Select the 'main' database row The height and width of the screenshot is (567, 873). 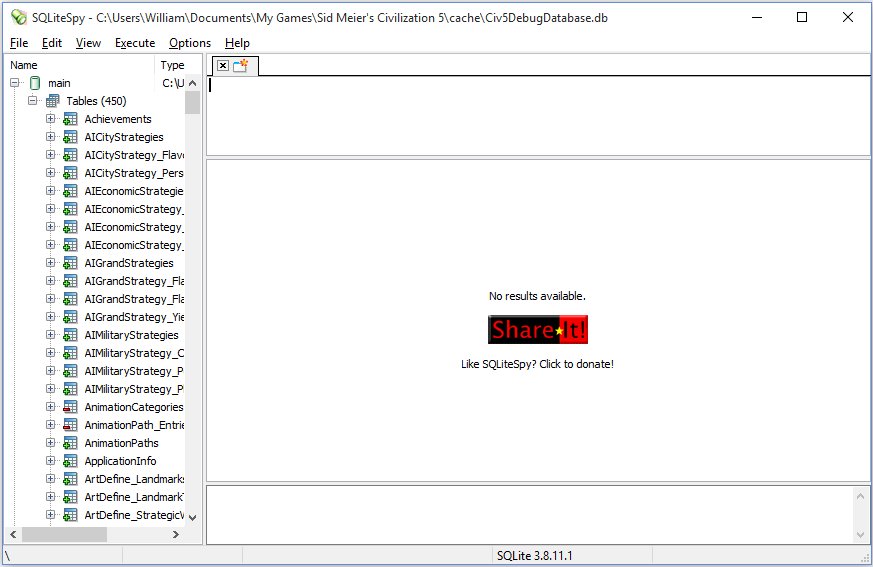click(x=59, y=83)
